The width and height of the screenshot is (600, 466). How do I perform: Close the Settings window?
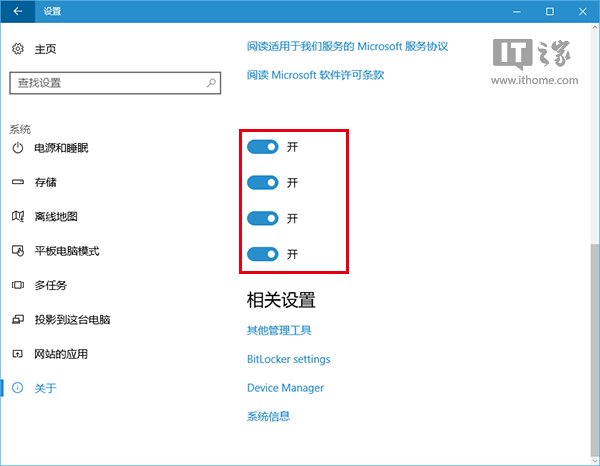pyautogui.click(x=582, y=11)
